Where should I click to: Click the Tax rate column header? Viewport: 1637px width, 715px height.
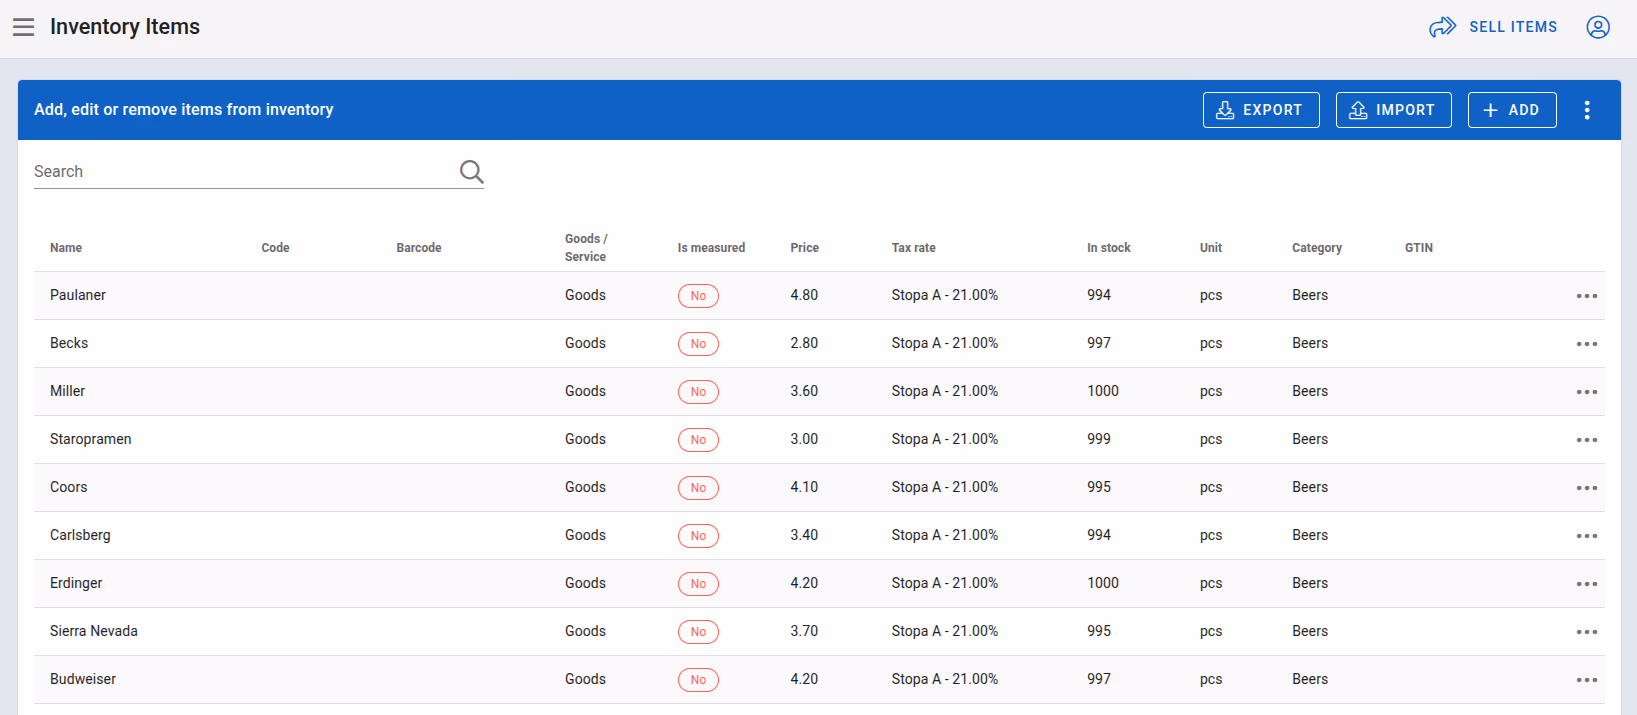click(x=914, y=248)
